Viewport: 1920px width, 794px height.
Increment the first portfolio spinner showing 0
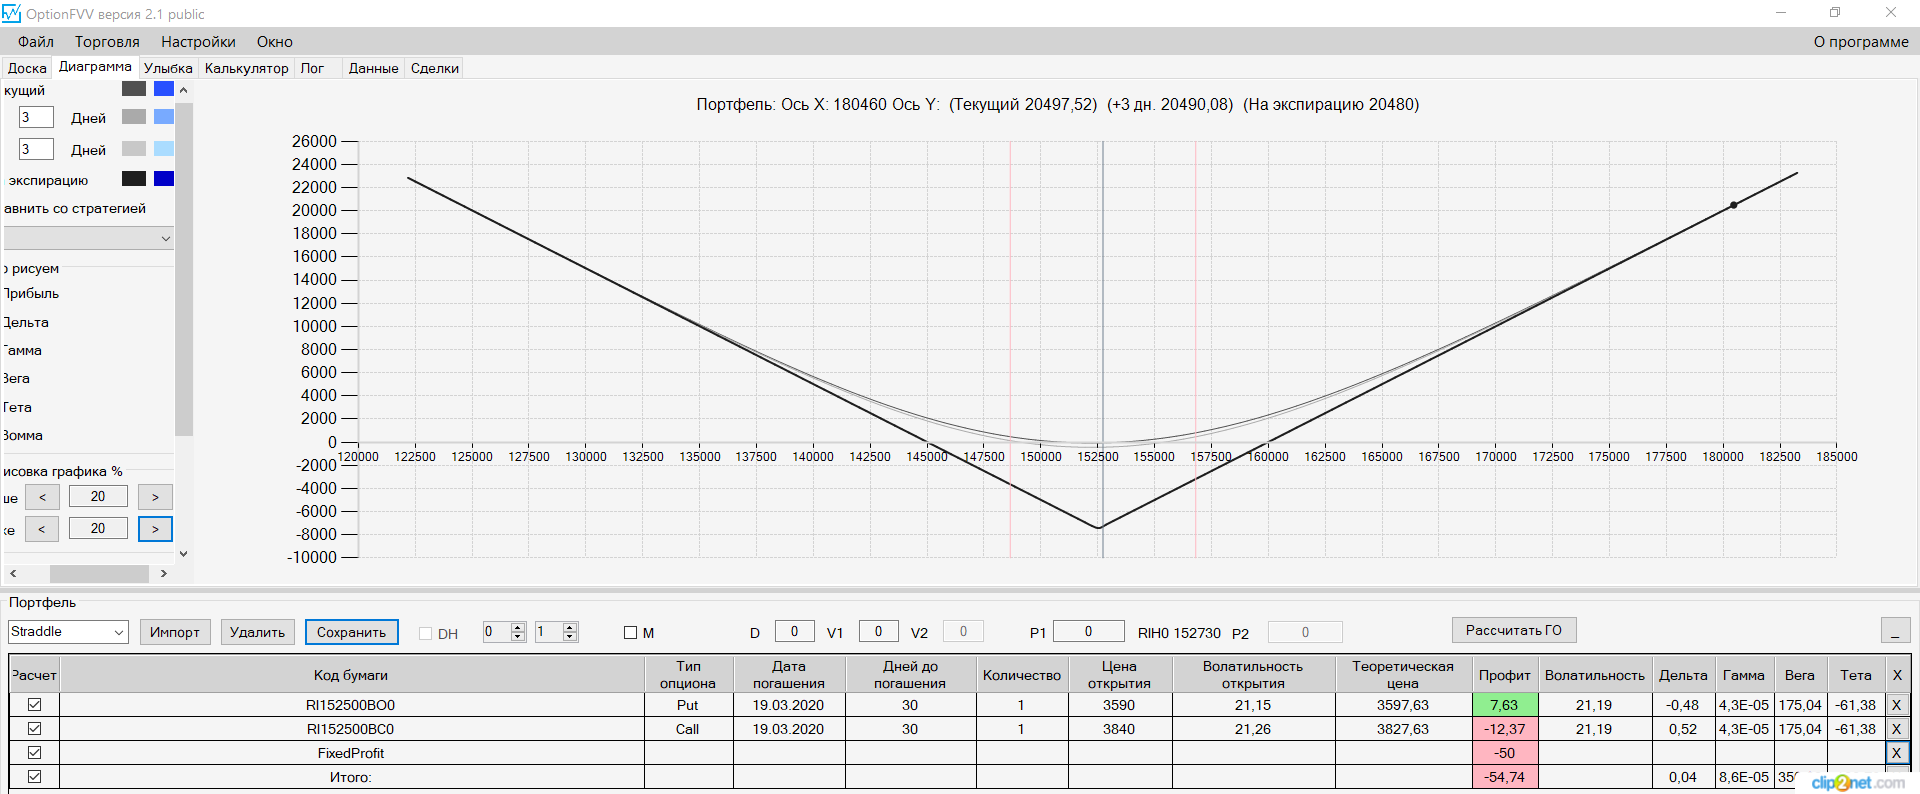point(518,627)
